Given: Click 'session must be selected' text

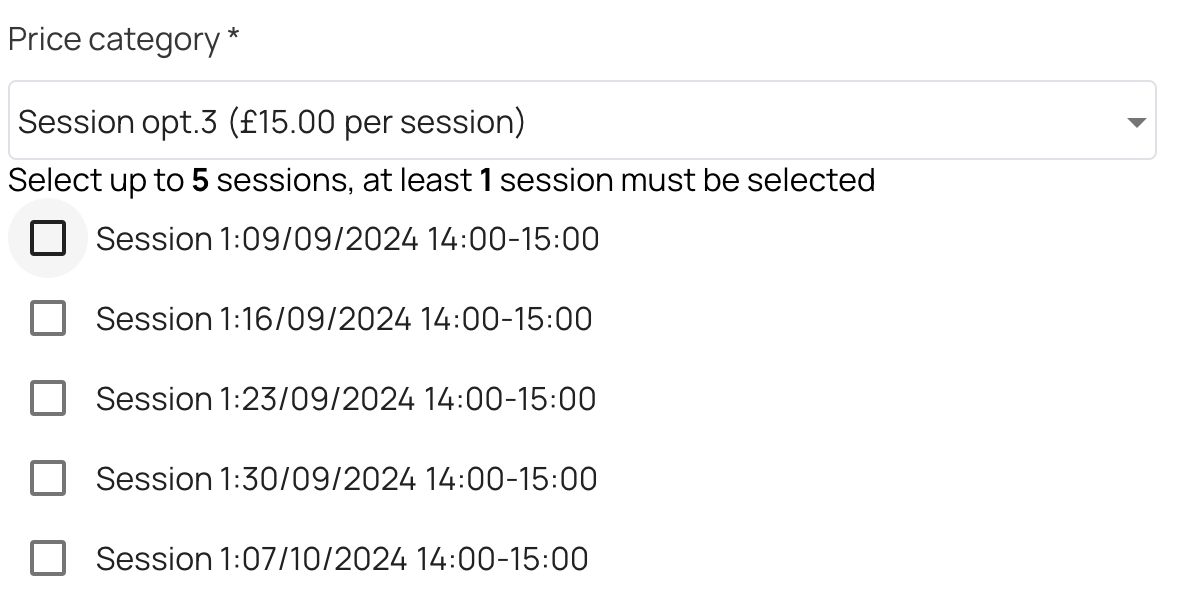Looking at the screenshot, I should 687,181.
